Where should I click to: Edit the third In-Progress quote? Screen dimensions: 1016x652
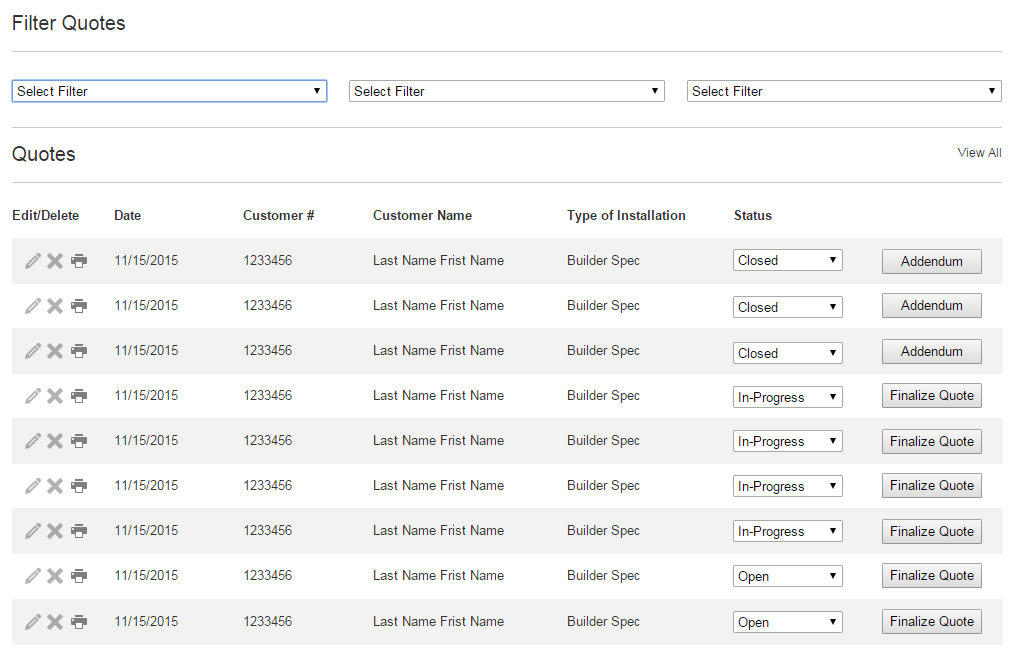point(32,486)
